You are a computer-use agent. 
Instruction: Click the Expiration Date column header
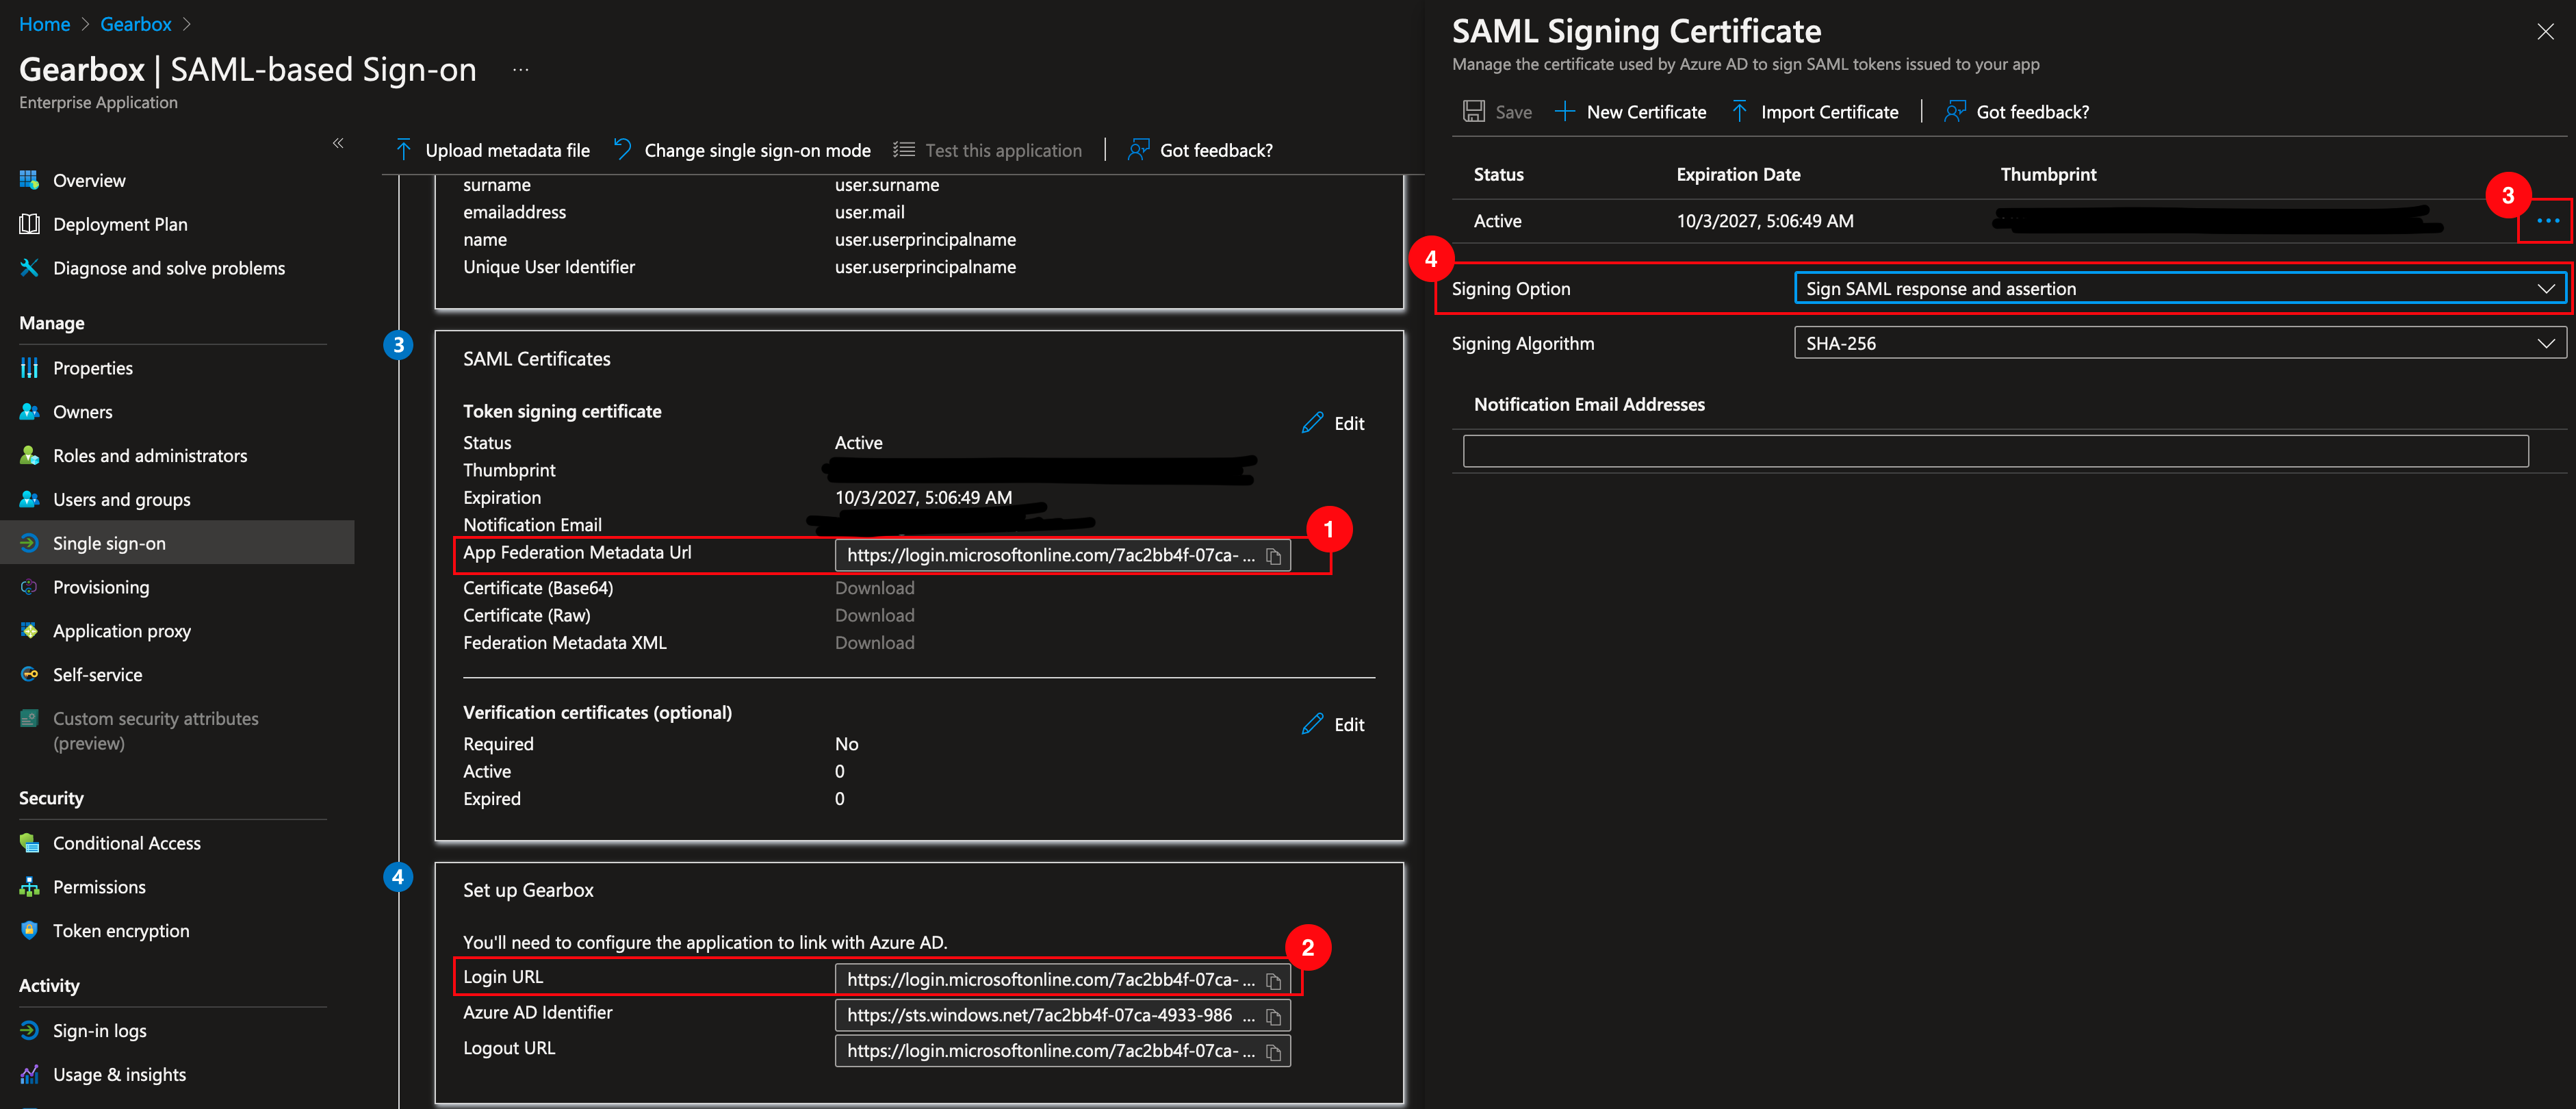(x=1738, y=174)
